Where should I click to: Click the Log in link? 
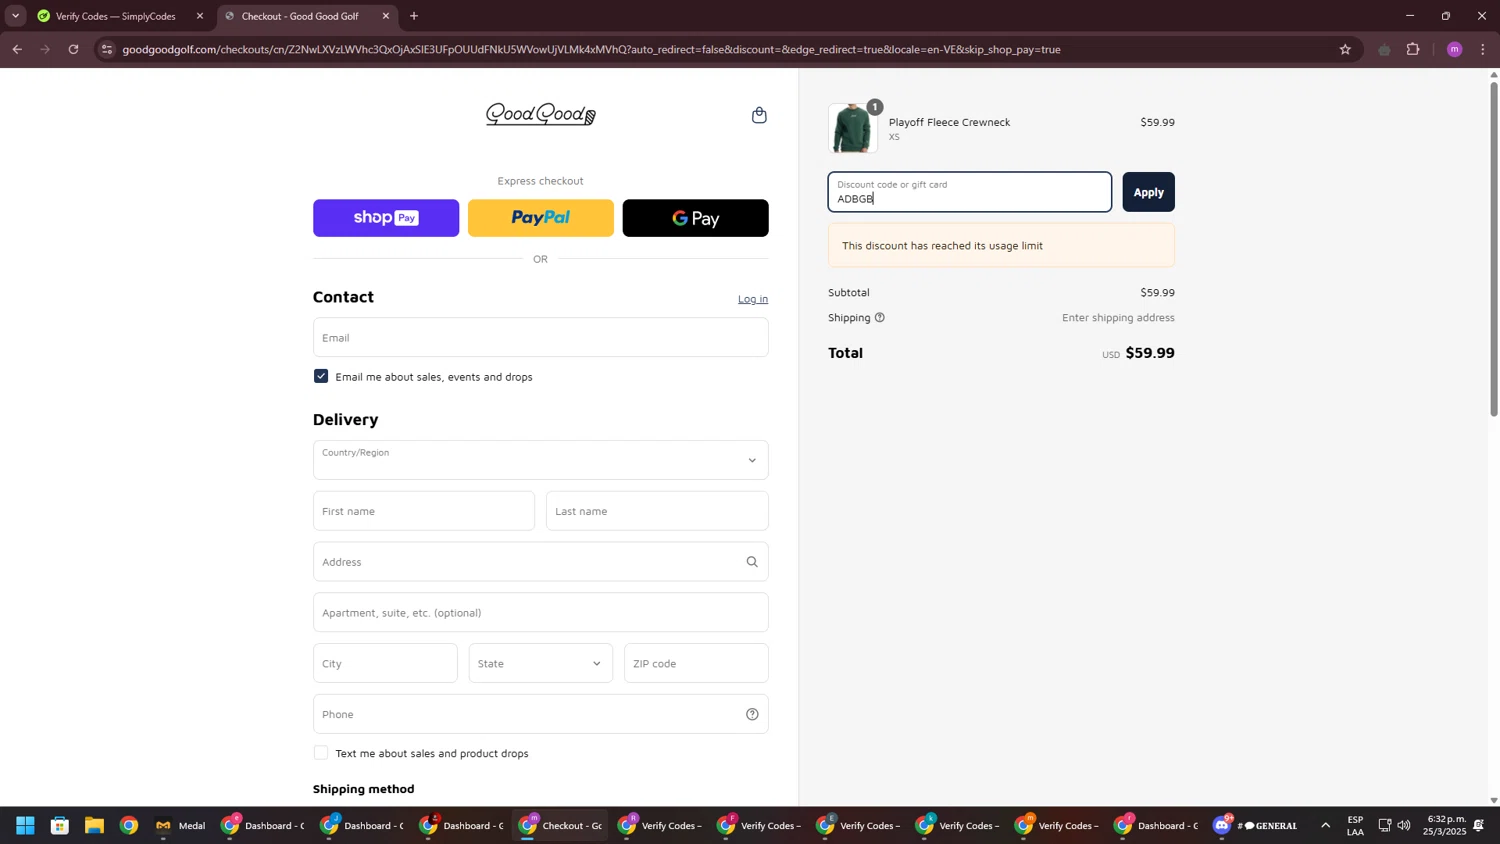[753, 299]
